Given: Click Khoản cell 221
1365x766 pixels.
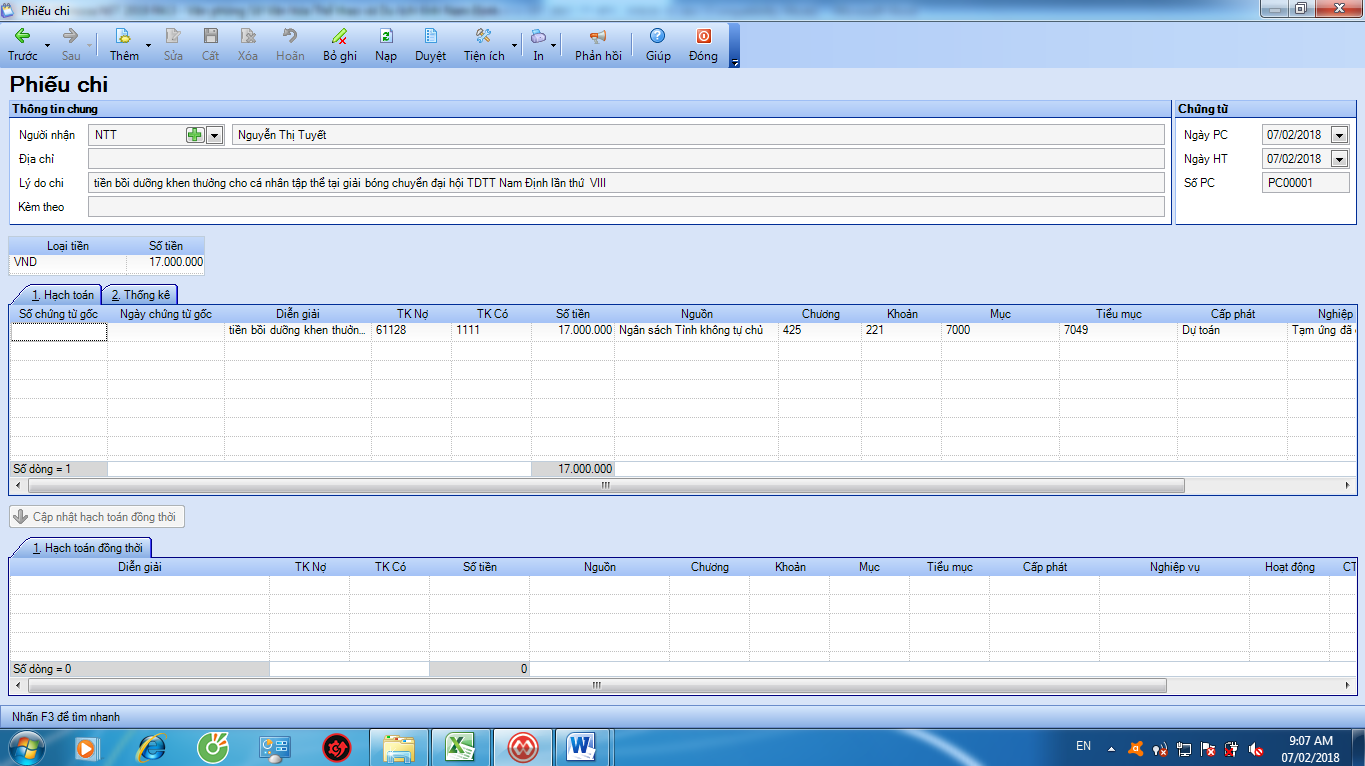Looking at the screenshot, I should click(901, 330).
